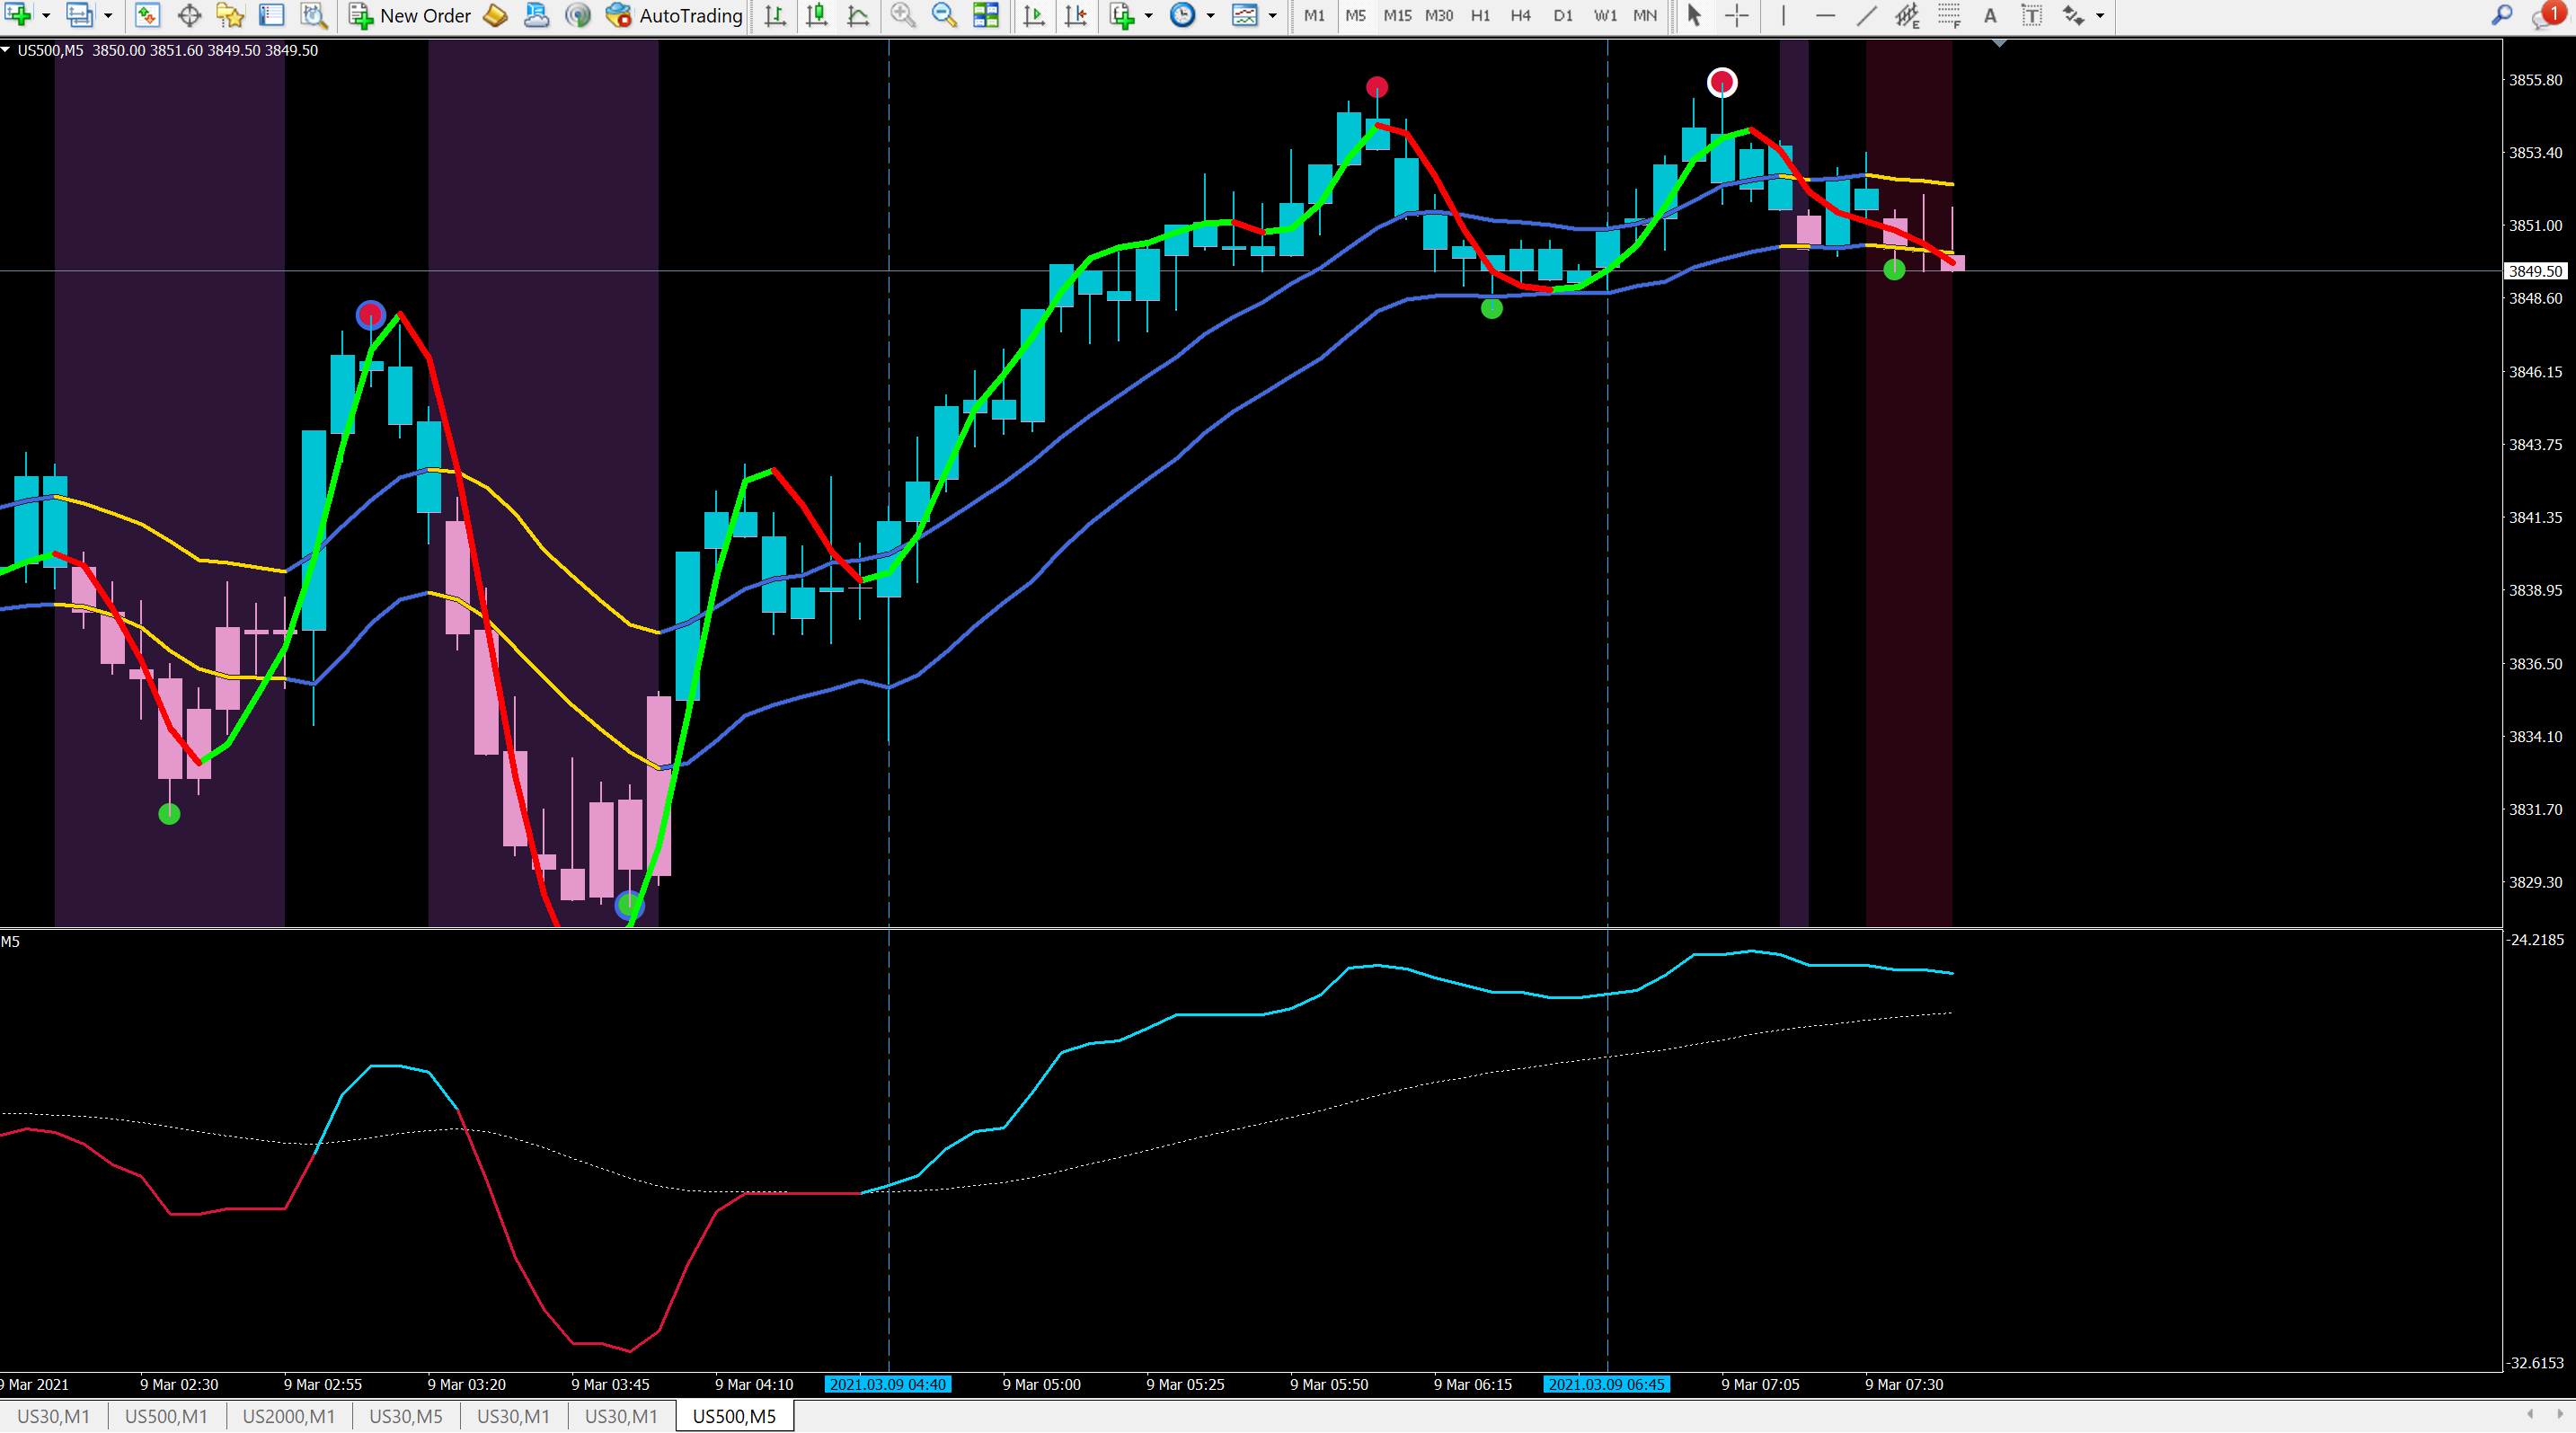2576x1433 pixels.
Task: Open the US30,M5 chart tab
Action: 405,1416
